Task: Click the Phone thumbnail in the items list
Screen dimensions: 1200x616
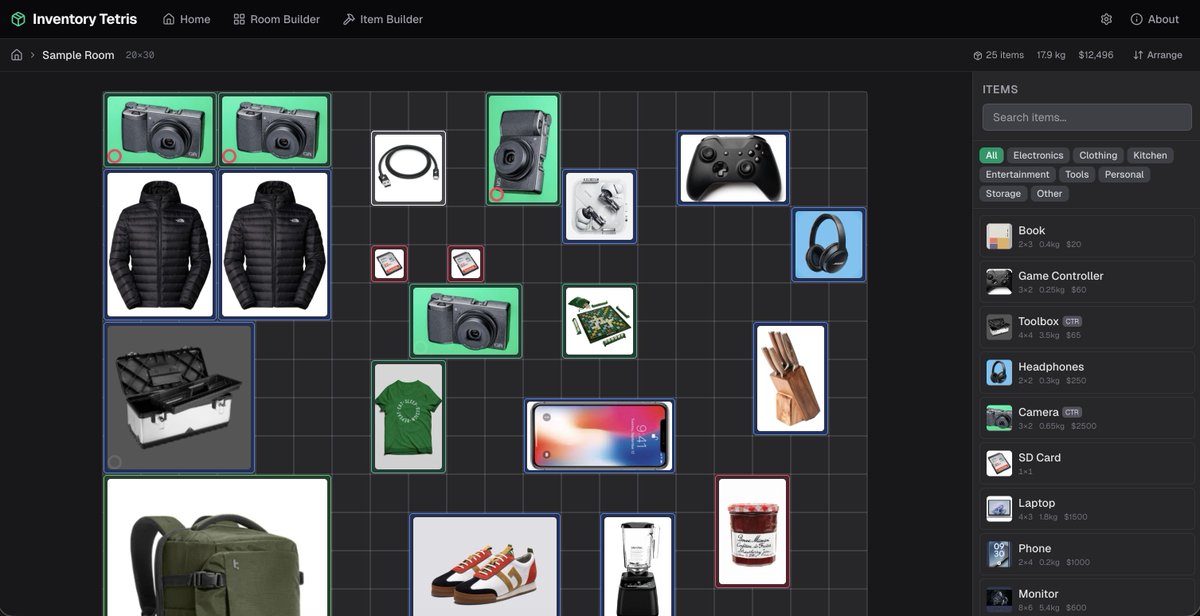Action: (999, 555)
